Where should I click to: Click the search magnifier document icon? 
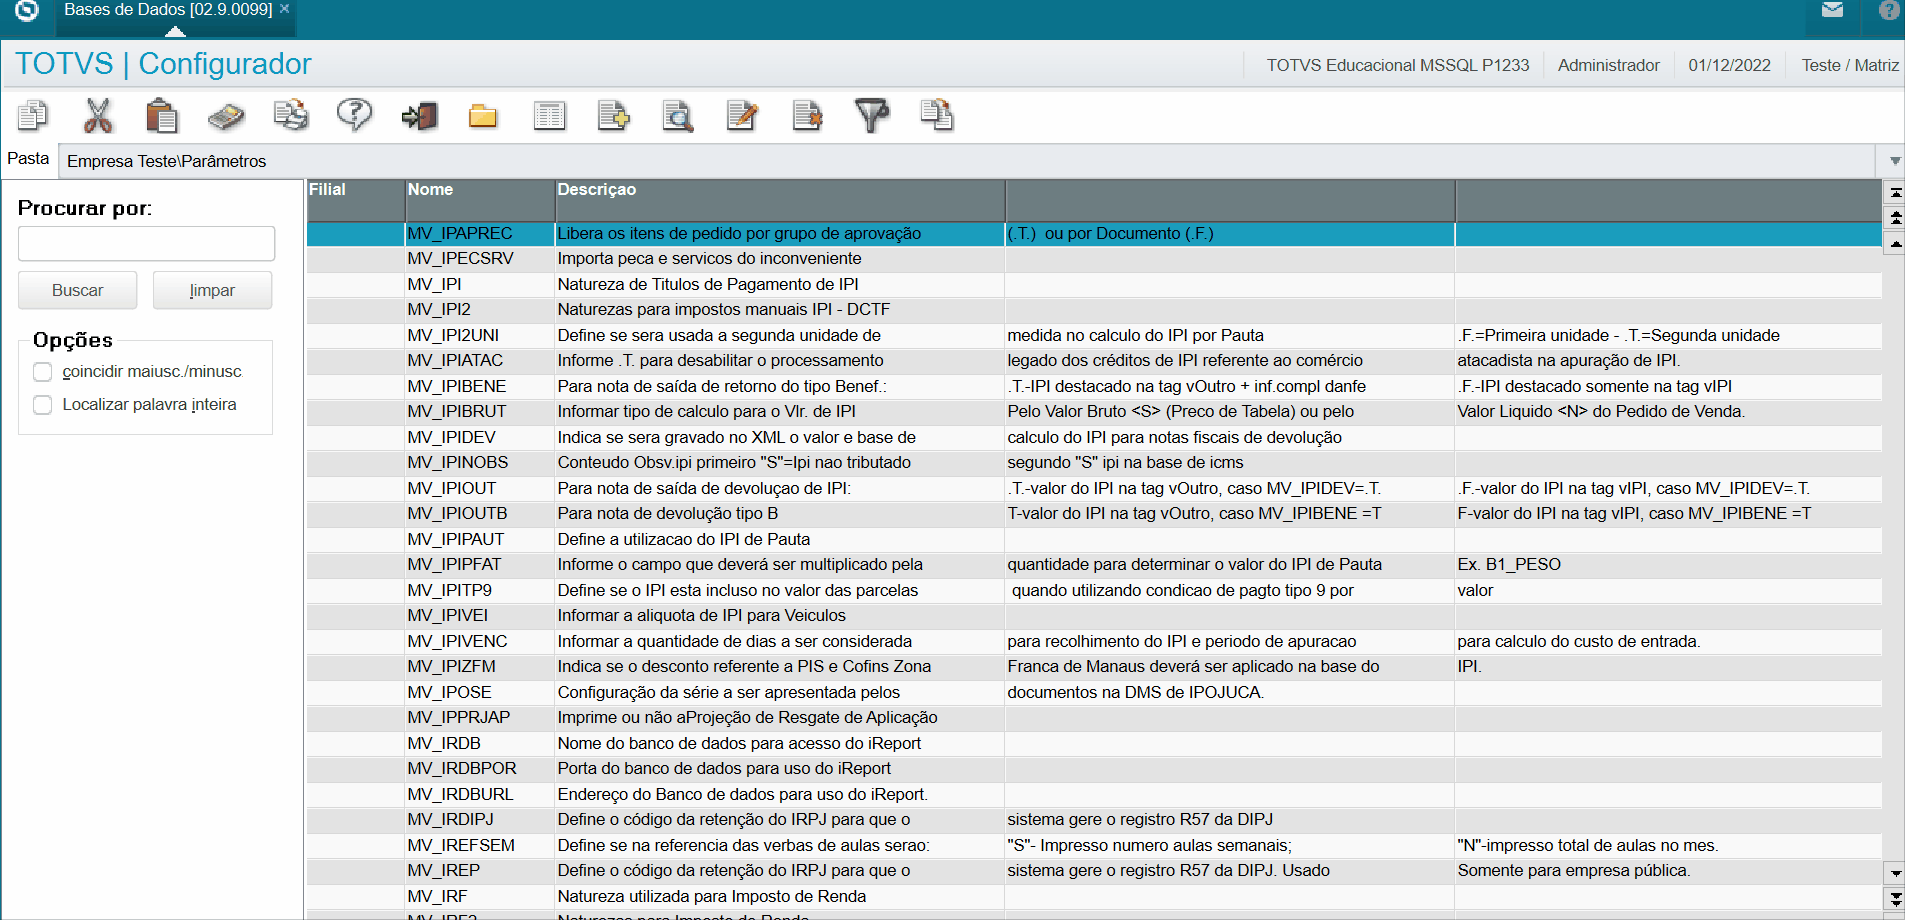[x=678, y=116]
